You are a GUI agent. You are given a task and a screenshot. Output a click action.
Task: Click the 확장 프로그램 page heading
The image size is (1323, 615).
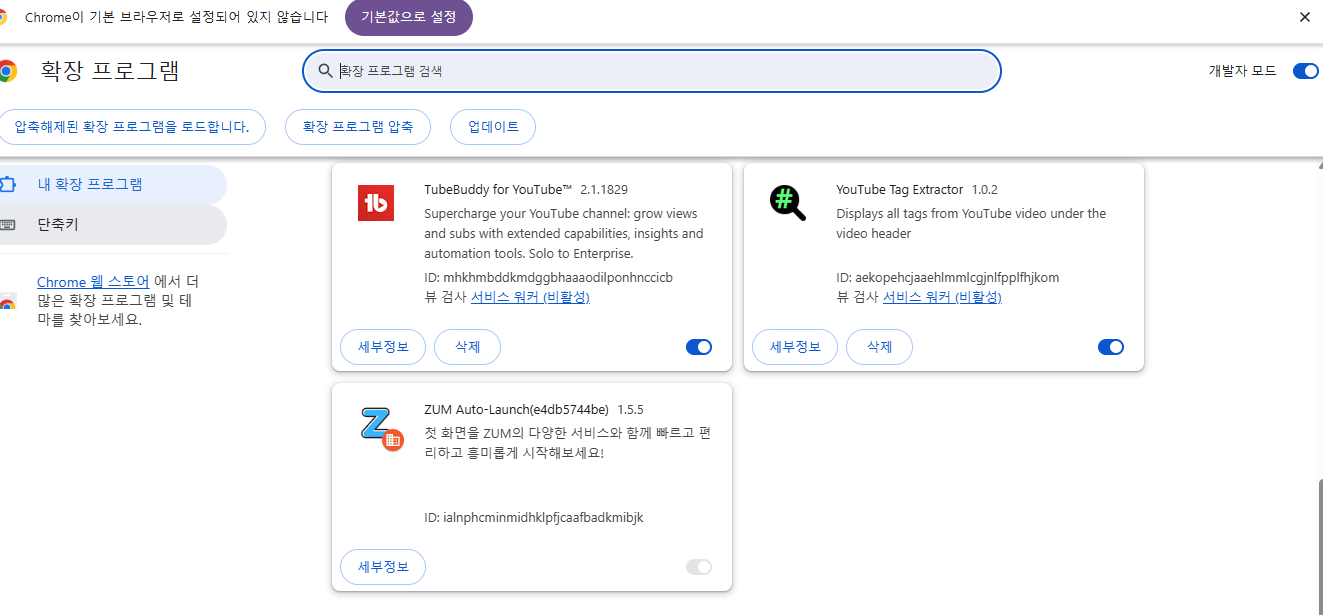[110, 71]
